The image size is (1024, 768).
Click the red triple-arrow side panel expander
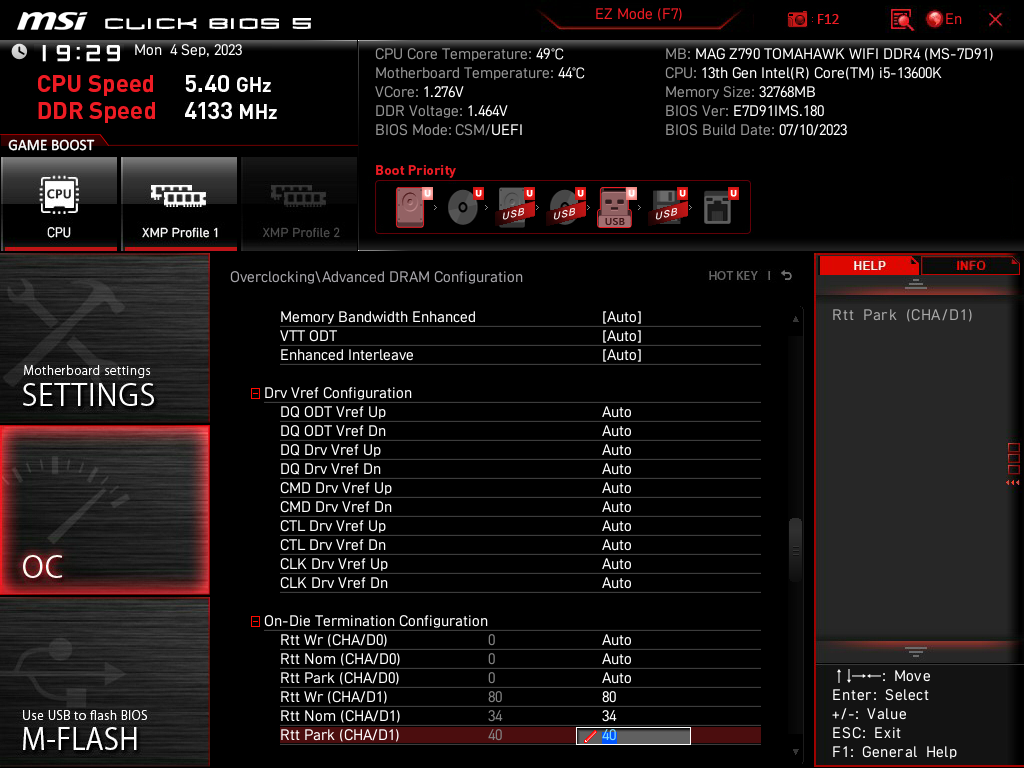1012,483
